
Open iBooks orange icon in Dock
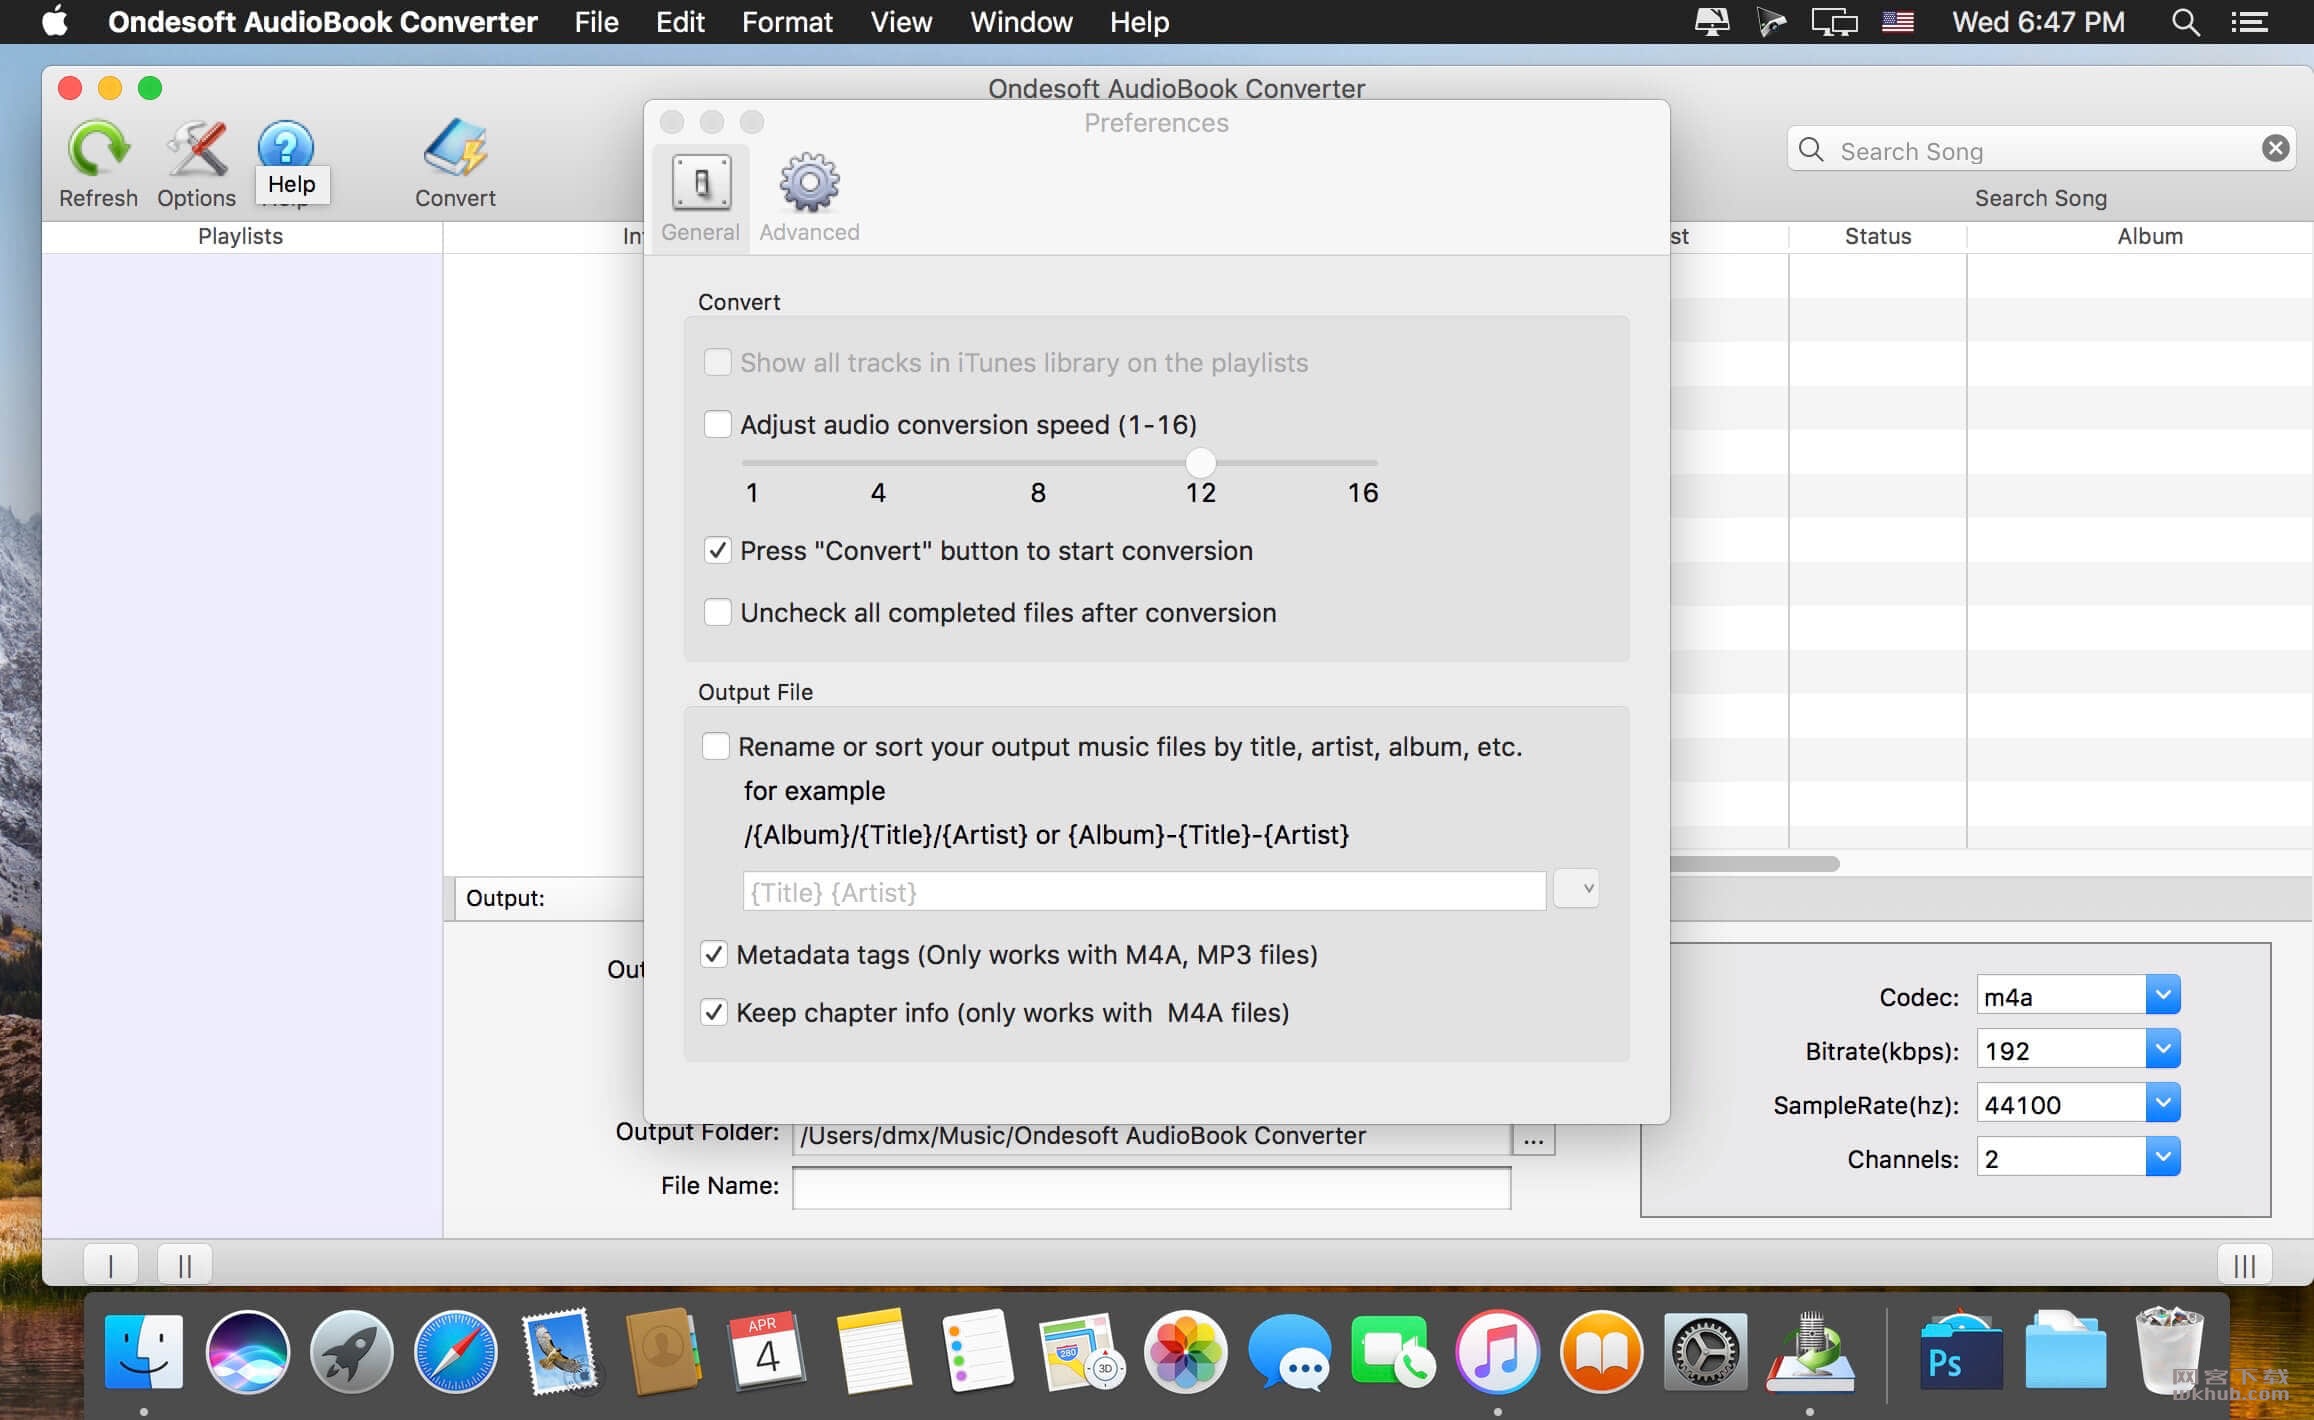[x=1601, y=1352]
